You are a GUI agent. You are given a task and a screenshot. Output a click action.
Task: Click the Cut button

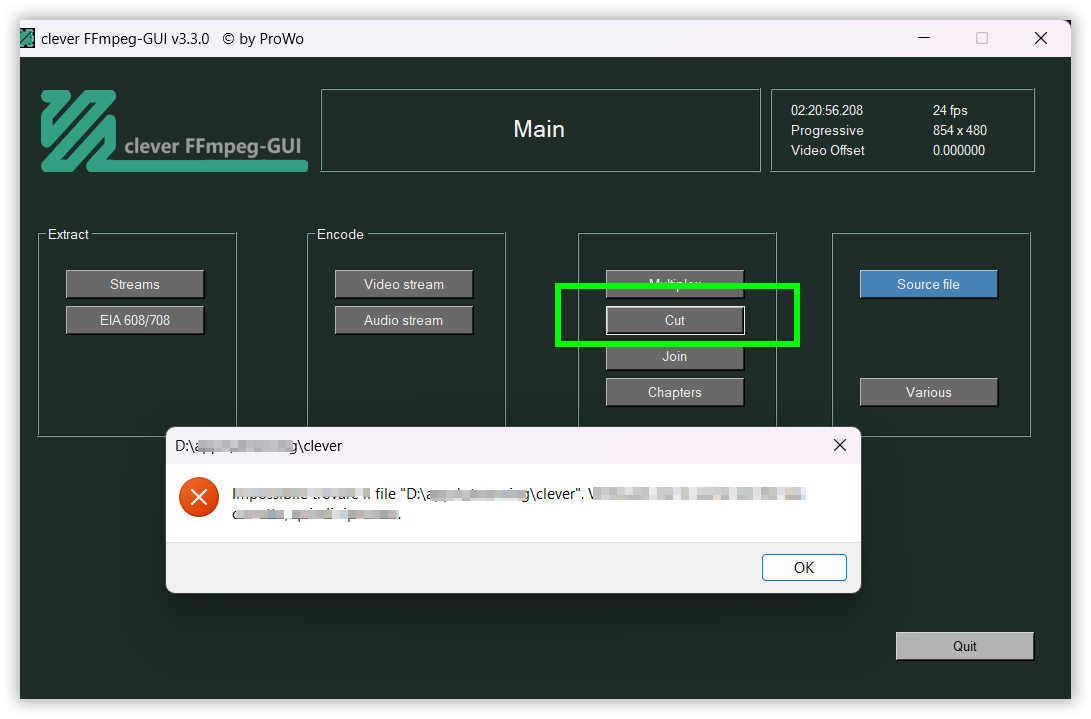(675, 320)
